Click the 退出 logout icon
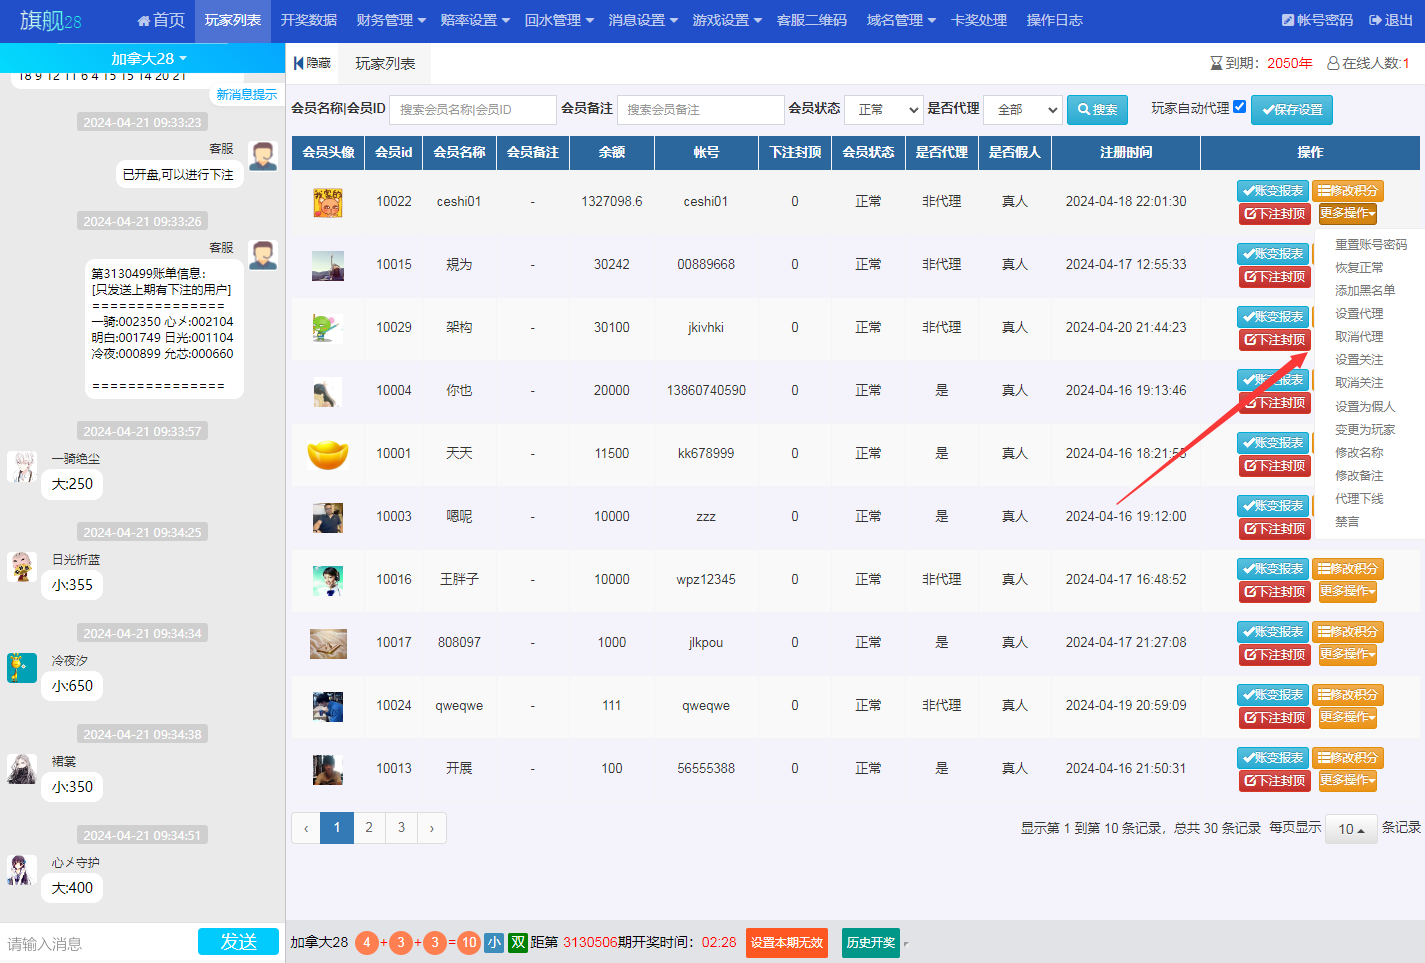Viewport: 1425px width, 963px height. click(1375, 20)
